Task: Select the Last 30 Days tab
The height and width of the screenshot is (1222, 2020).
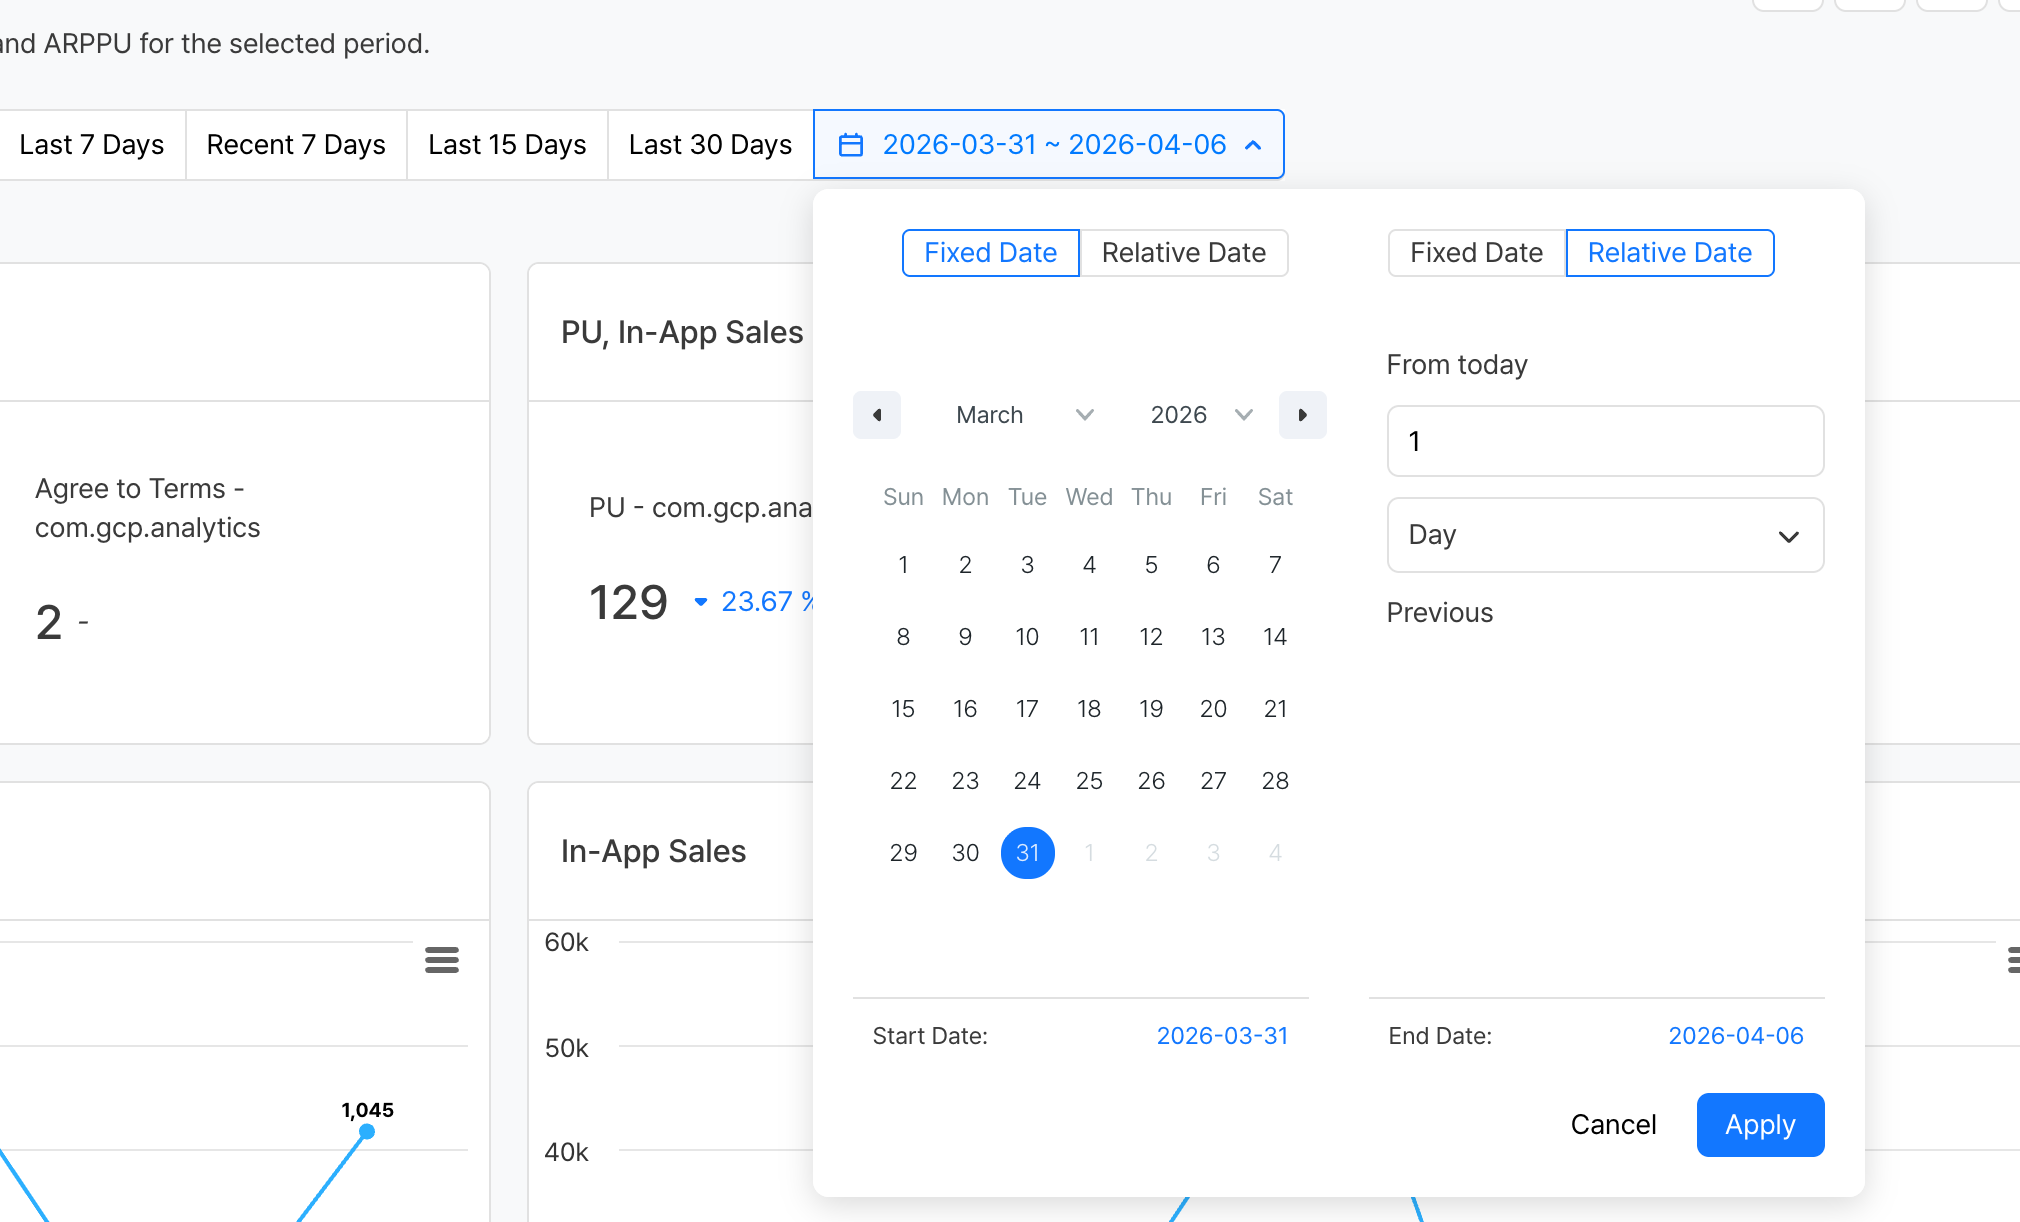Action: pos(710,145)
